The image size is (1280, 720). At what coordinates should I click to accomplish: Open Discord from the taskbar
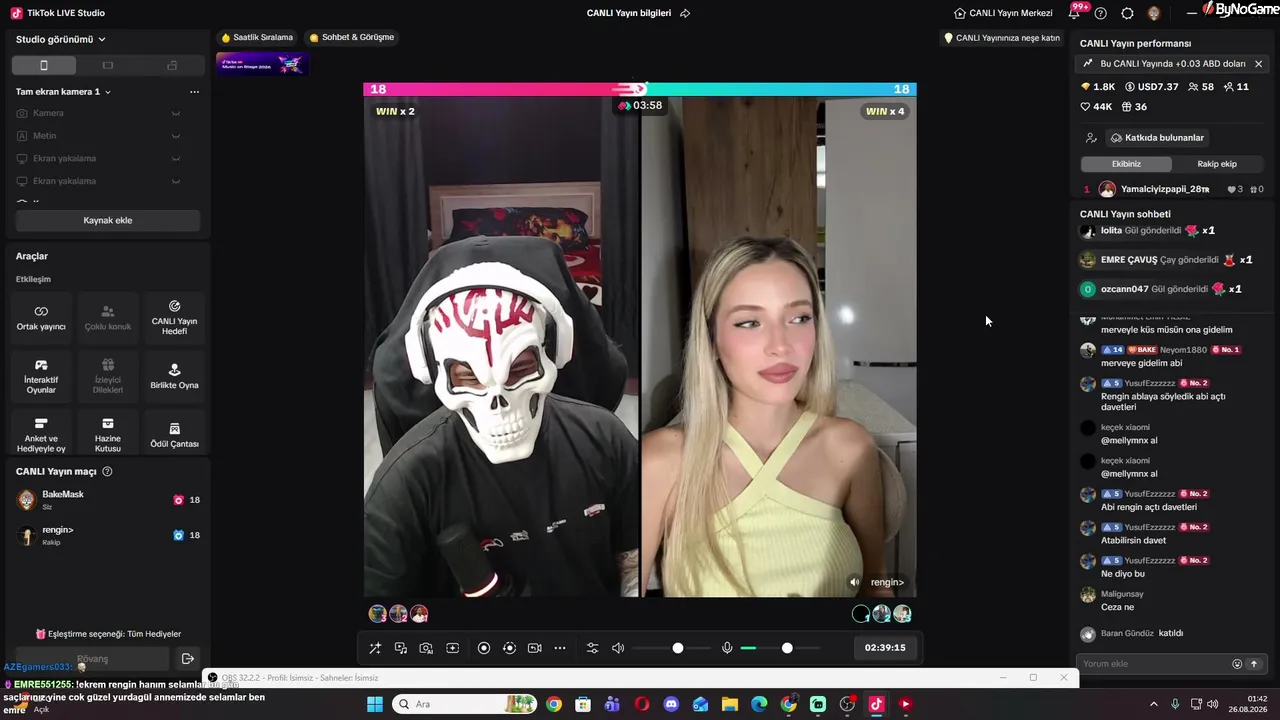coord(671,704)
